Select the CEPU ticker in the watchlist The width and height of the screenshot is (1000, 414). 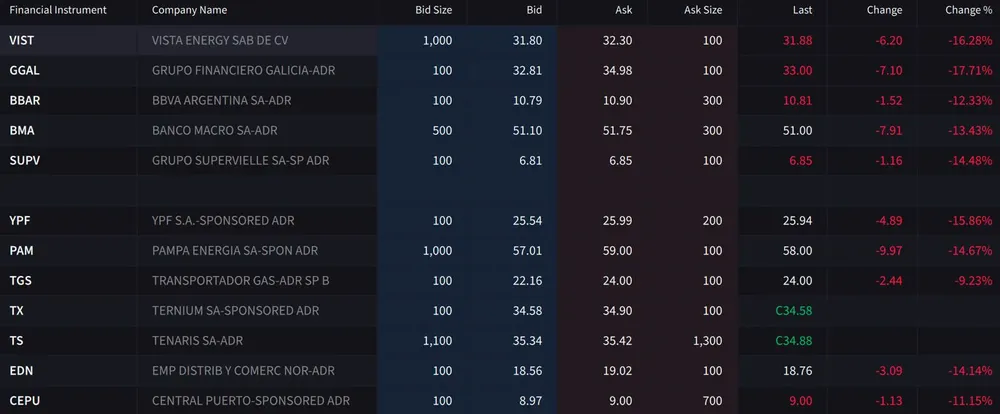24,401
